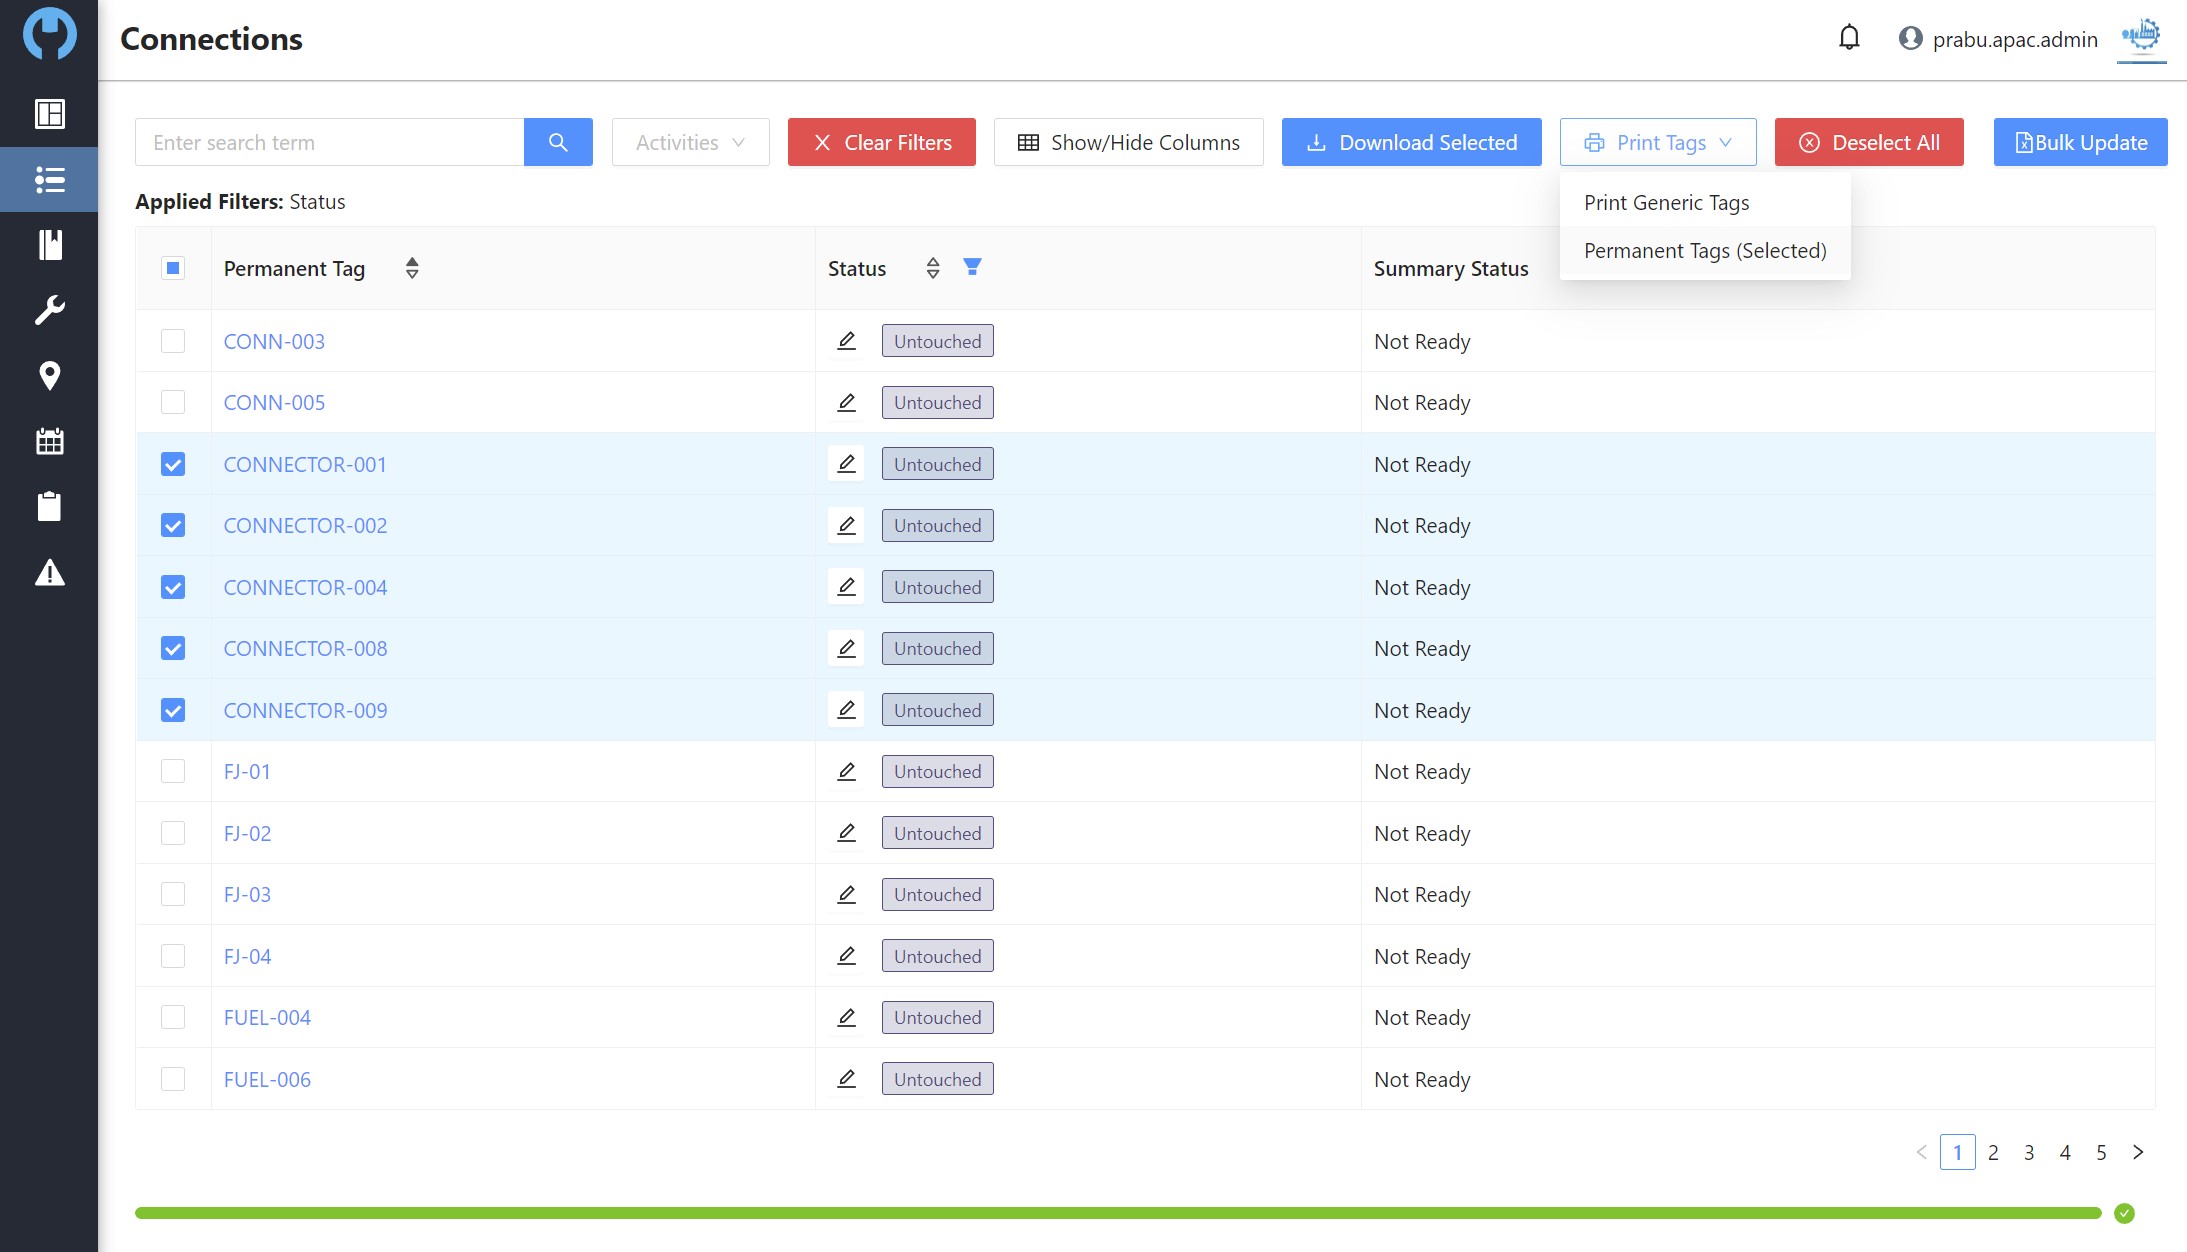Edit status of FUEL-006 with pencil icon
The width and height of the screenshot is (2187, 1252).
(846, 1079)
